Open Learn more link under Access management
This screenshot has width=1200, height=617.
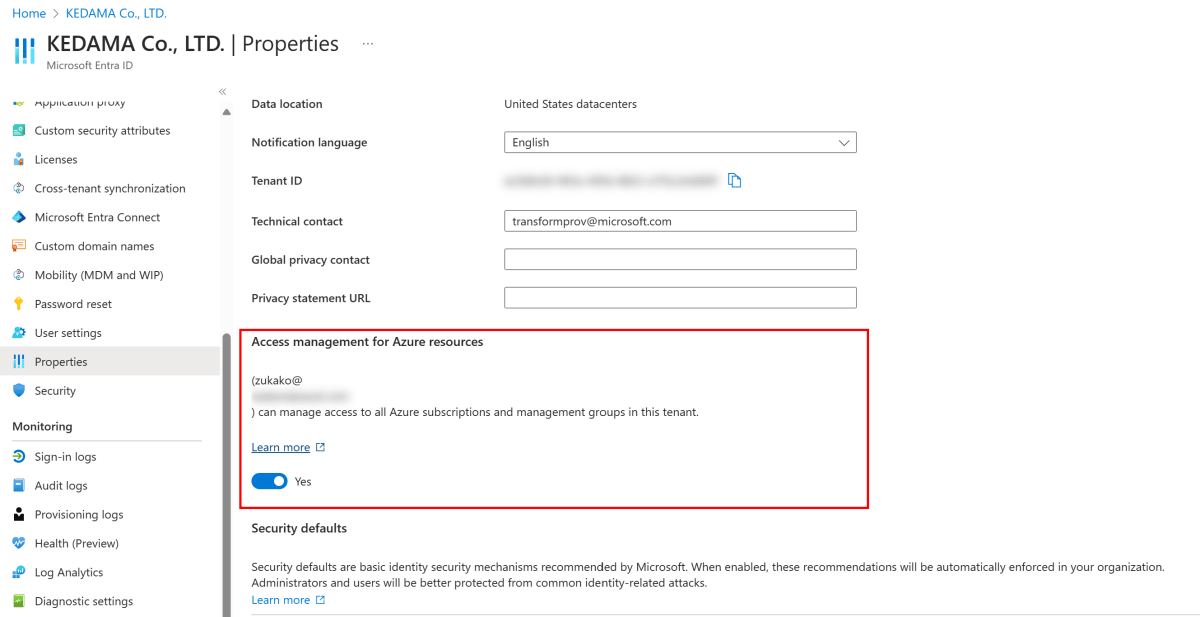pyautogui.click(x=280, y=448)
